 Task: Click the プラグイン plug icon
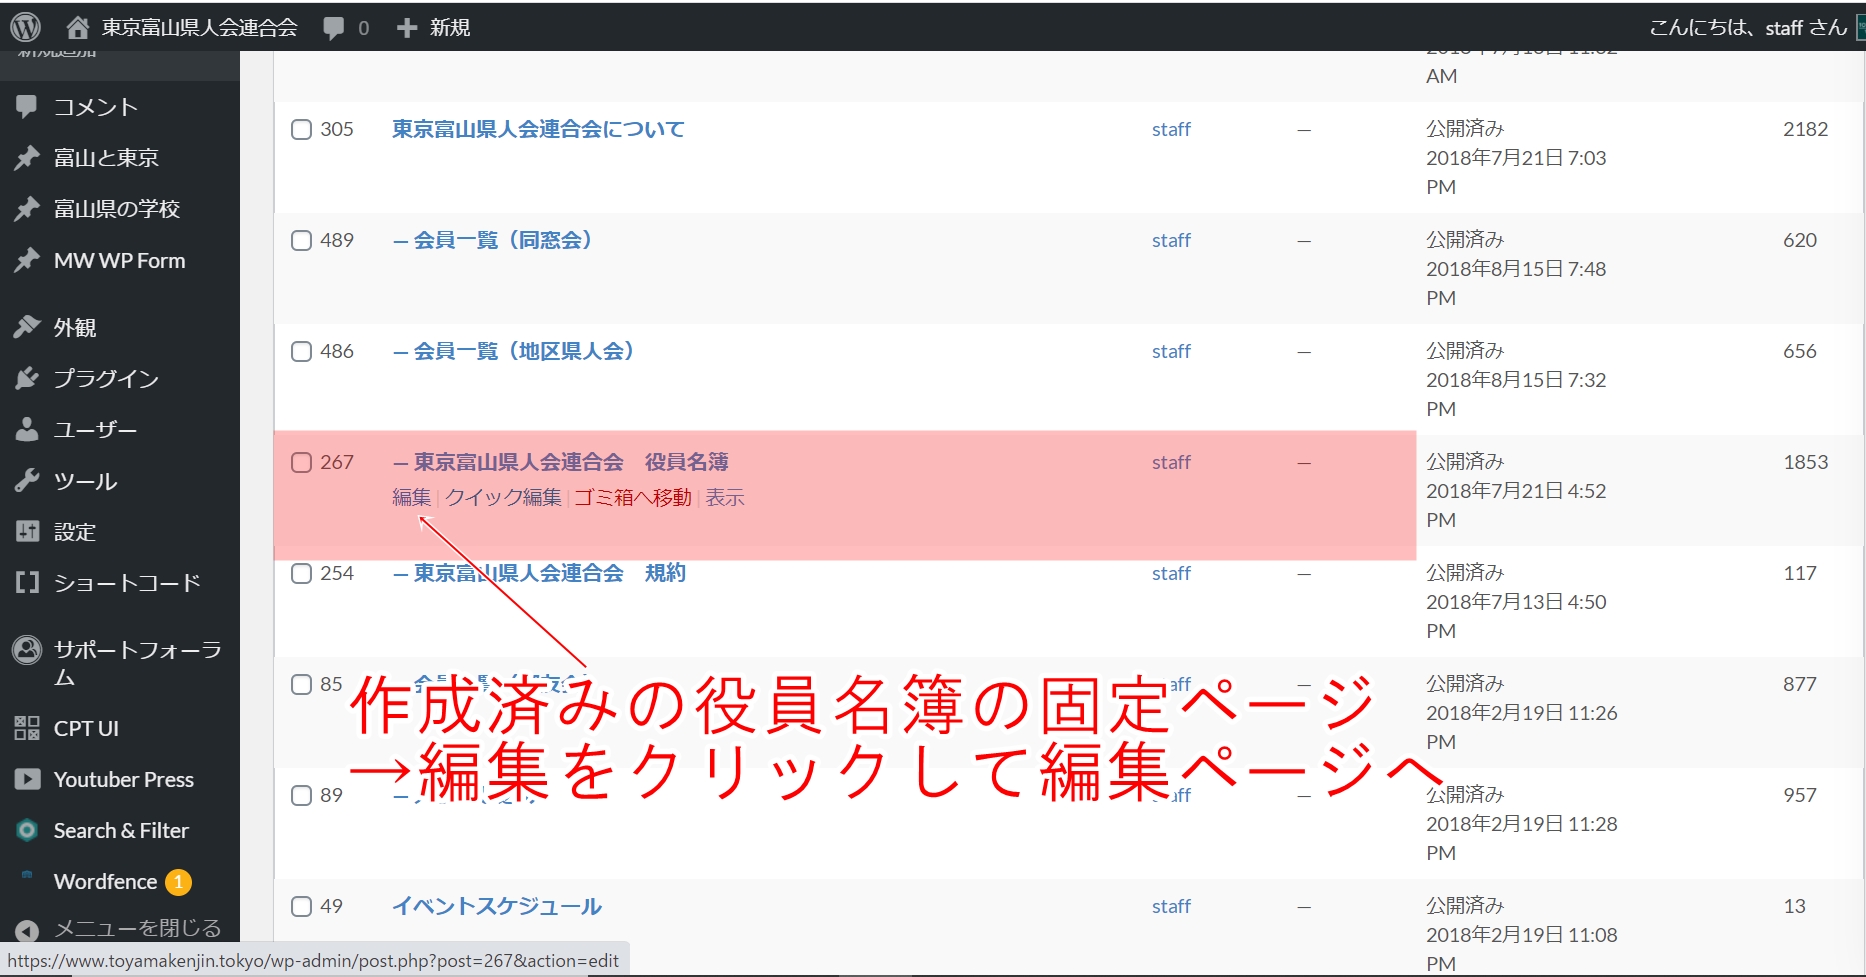pos(27,378)
